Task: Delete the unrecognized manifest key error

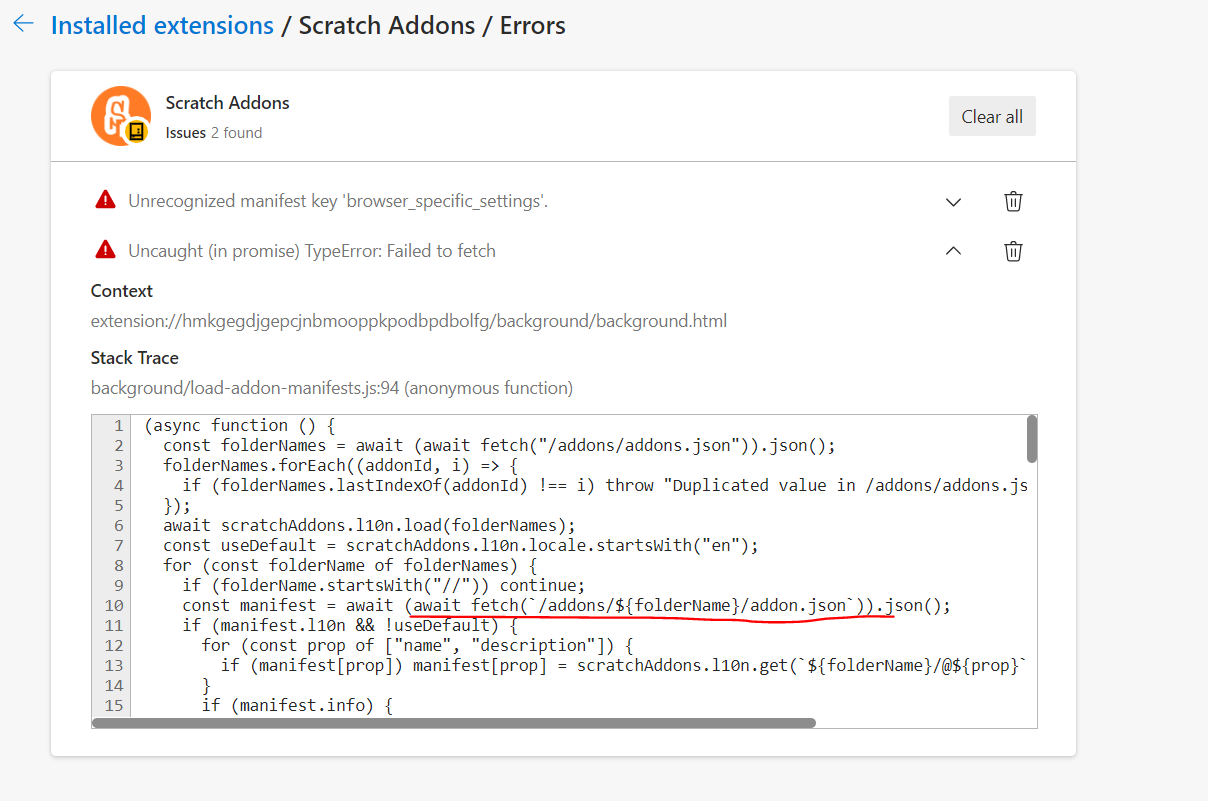Action: click(x=1013, y=201)
